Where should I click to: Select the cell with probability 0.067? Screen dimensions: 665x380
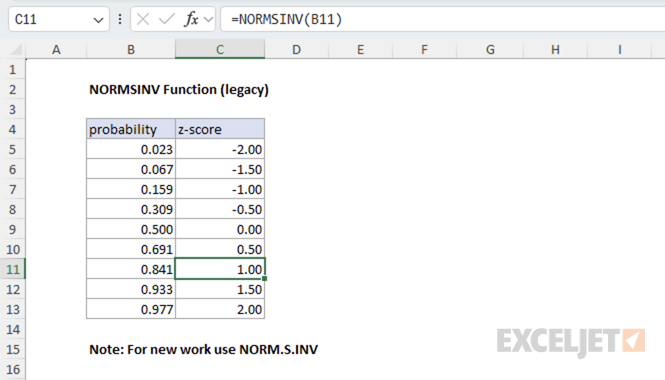(x=131, y=169)
